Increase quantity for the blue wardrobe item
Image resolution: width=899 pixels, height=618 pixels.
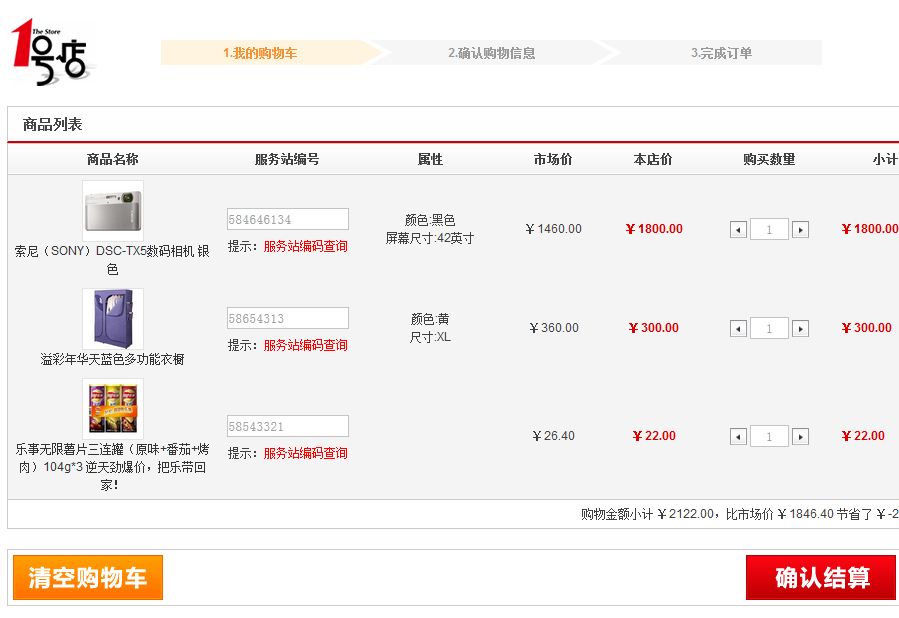click(800, 329)
